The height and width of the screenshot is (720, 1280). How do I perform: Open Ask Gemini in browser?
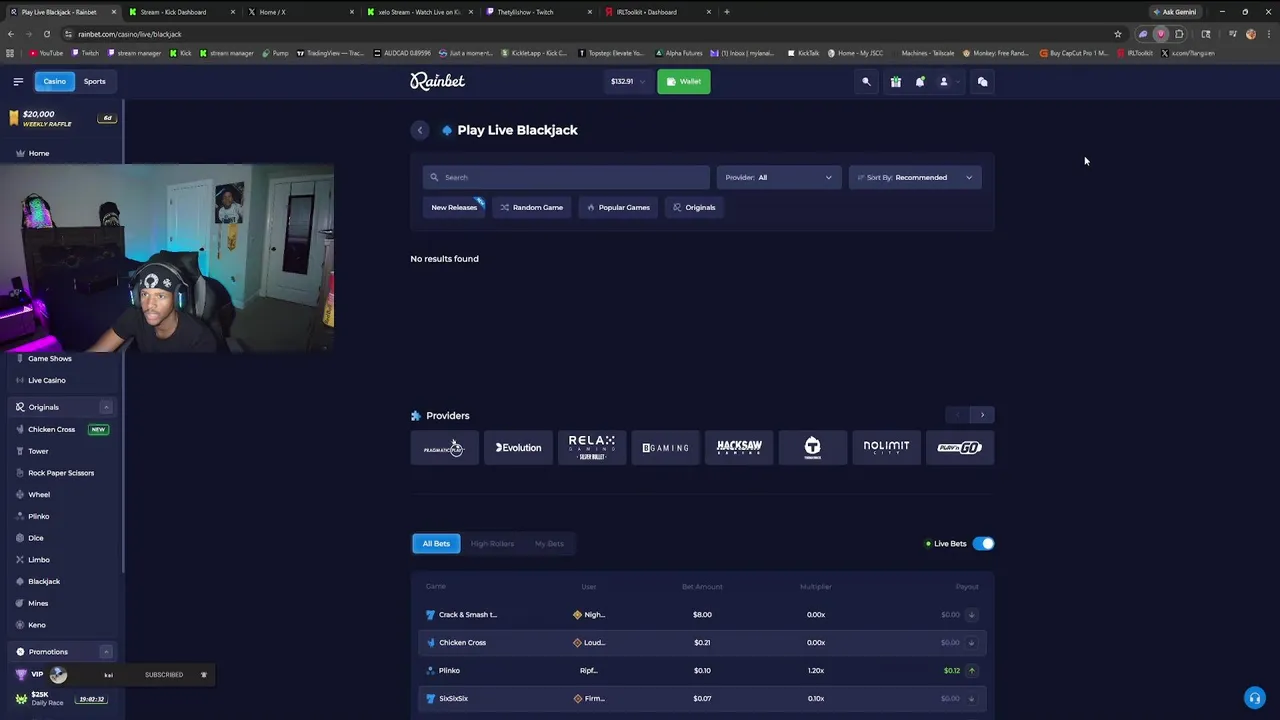1174,12
